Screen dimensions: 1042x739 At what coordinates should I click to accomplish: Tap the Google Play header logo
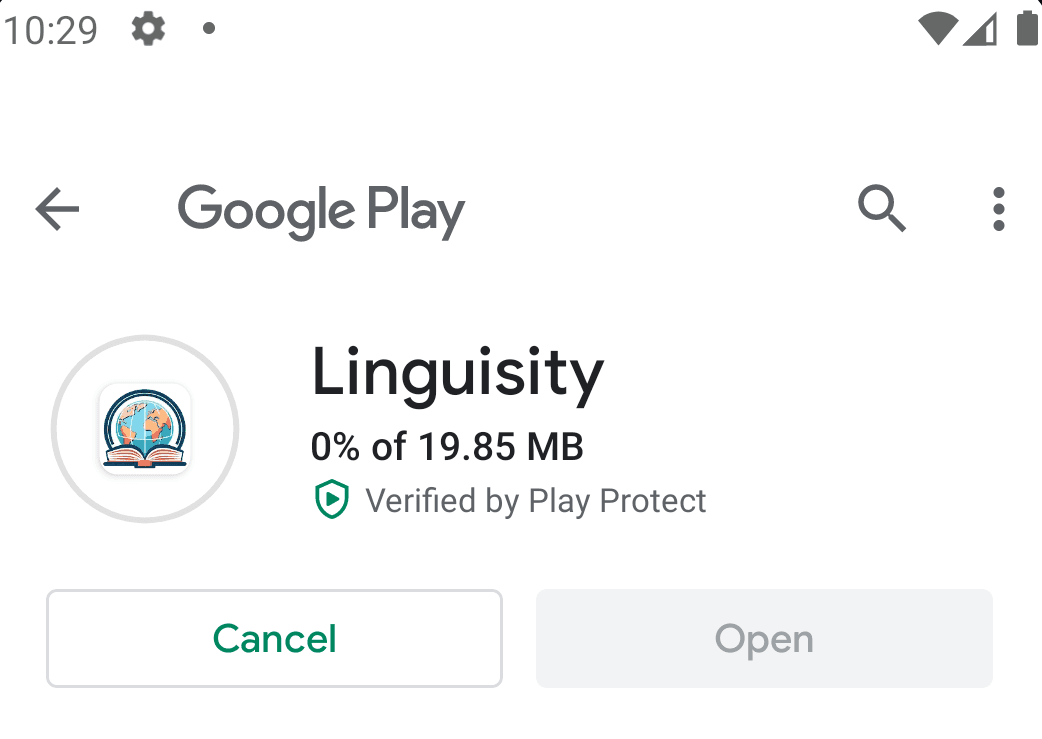pos(321,211)
